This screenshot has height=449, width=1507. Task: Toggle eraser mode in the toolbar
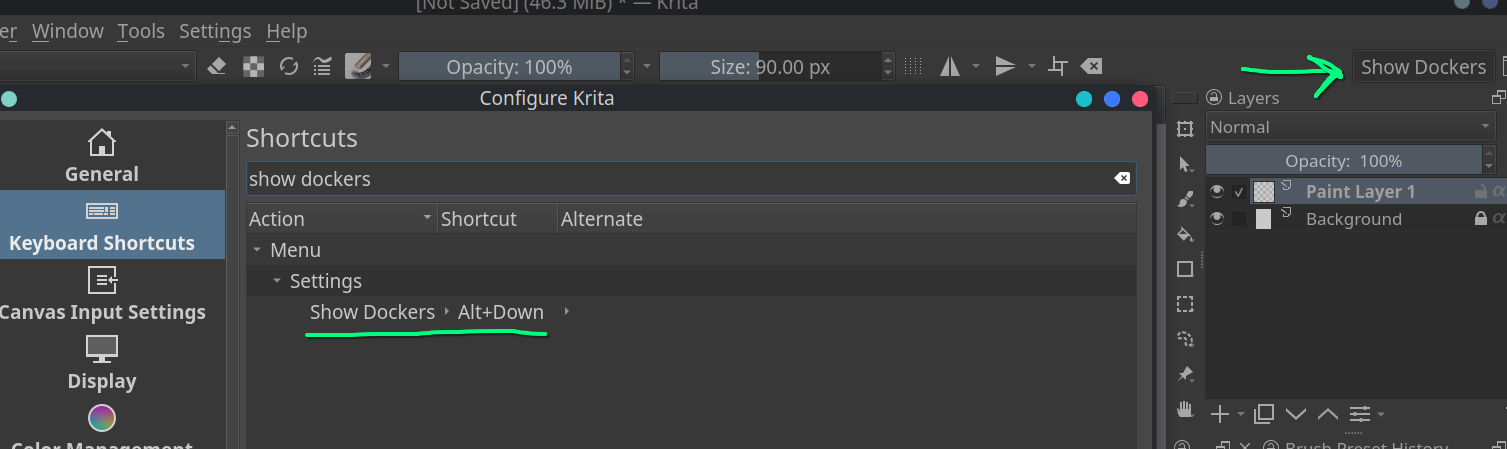[217, 67]
